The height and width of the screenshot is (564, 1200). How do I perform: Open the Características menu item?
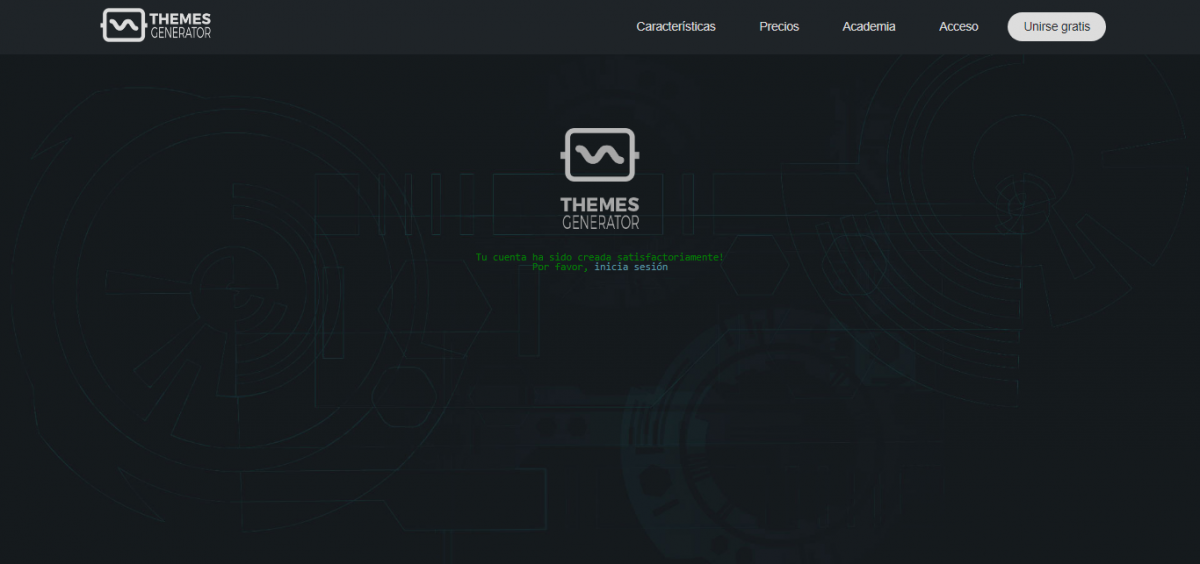coord(675,27)
